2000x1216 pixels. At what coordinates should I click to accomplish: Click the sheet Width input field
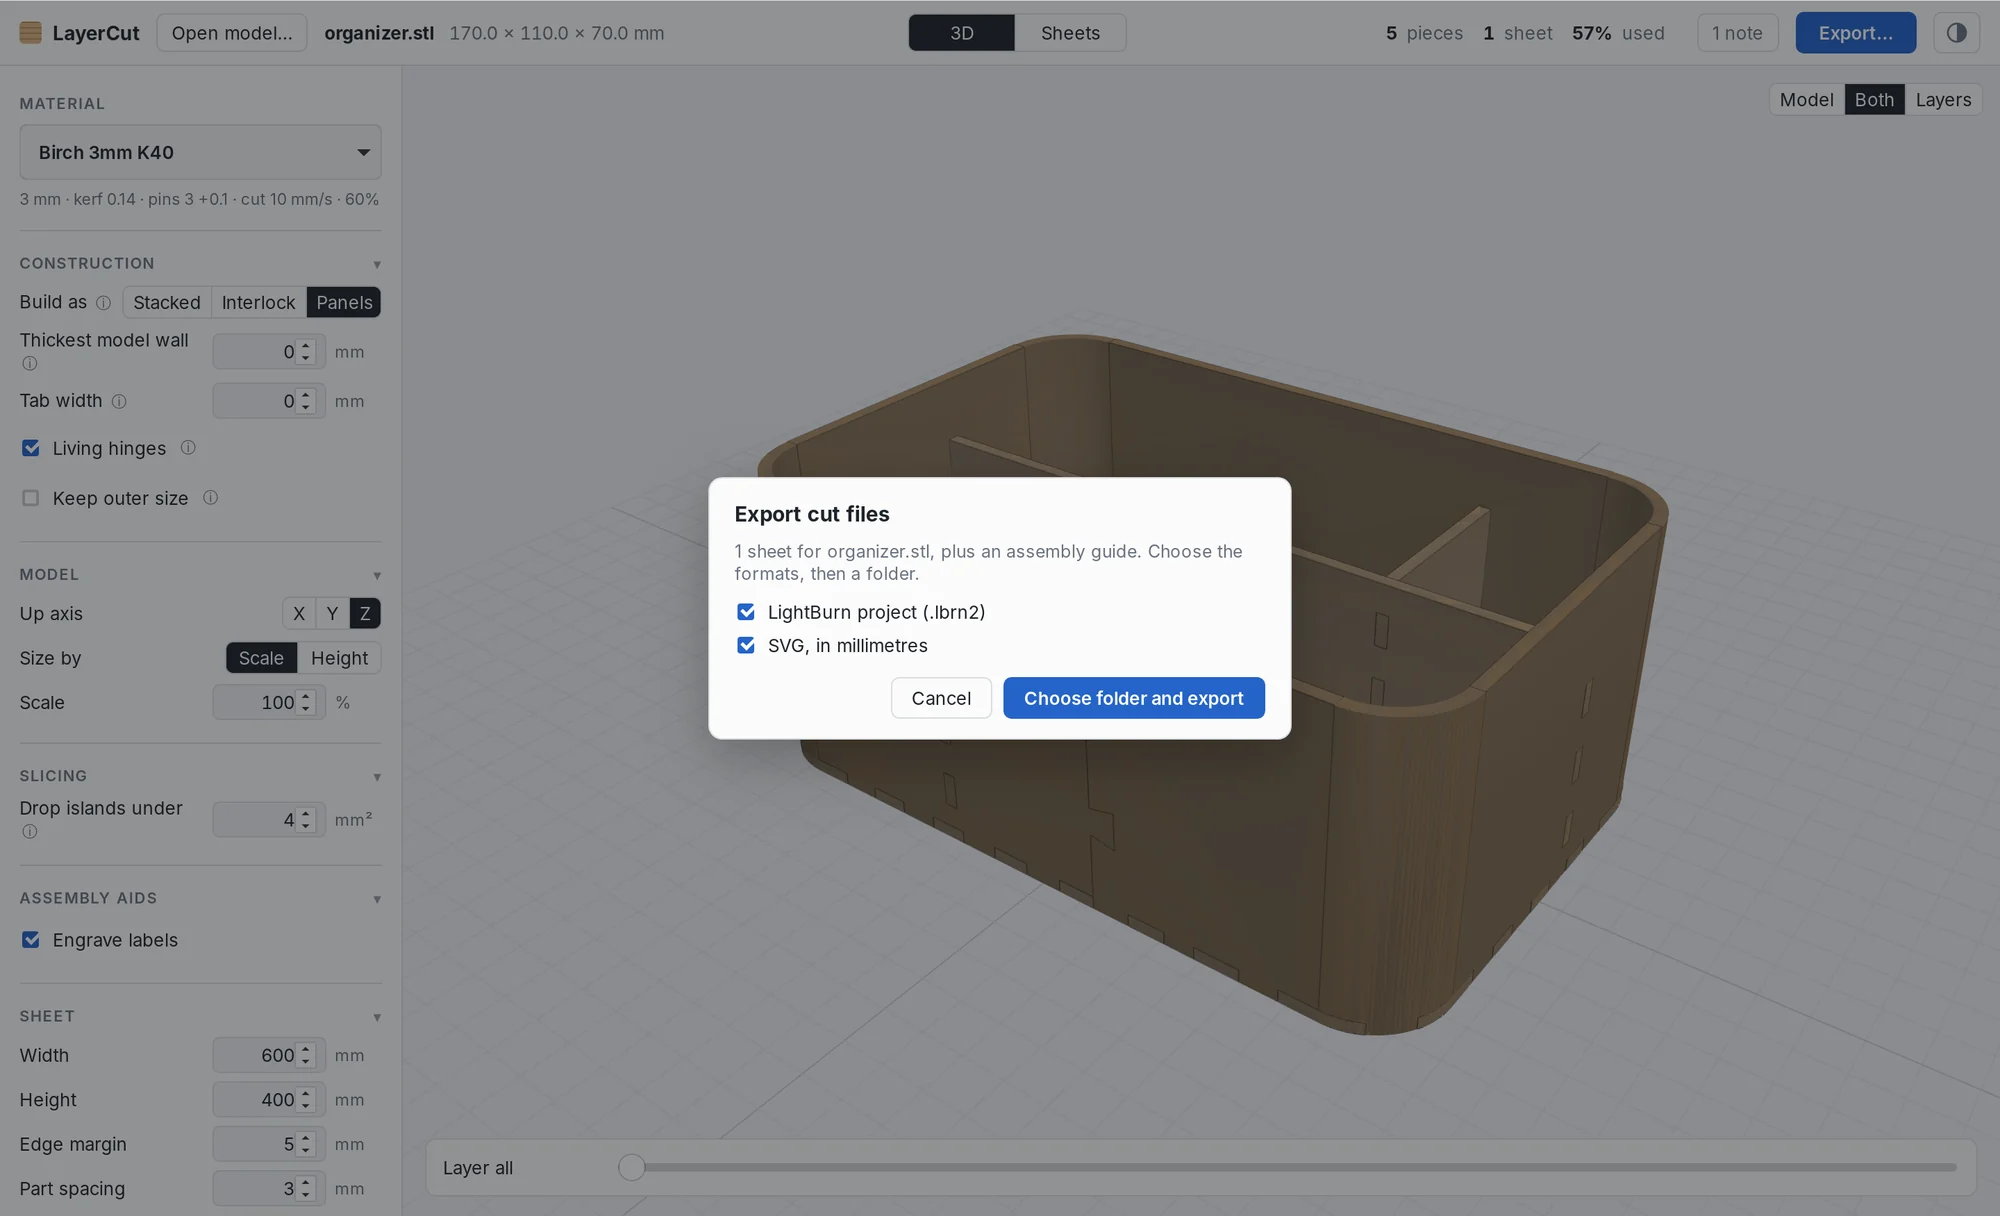click(269, 1056)
